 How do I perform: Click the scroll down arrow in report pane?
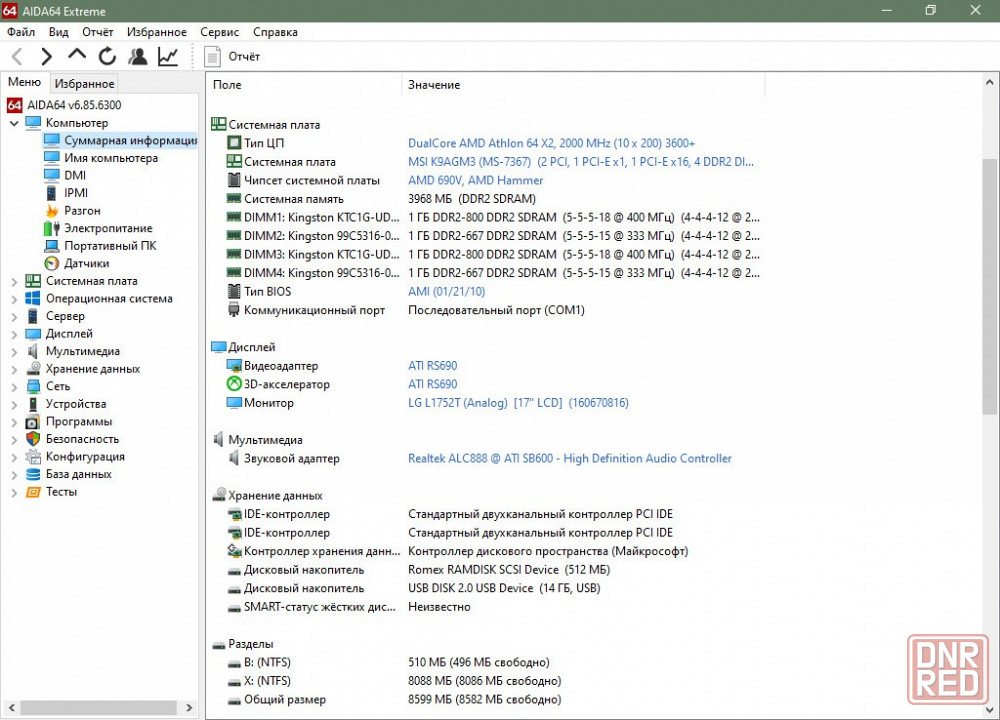pyautogui.click(x=989, y=709)
